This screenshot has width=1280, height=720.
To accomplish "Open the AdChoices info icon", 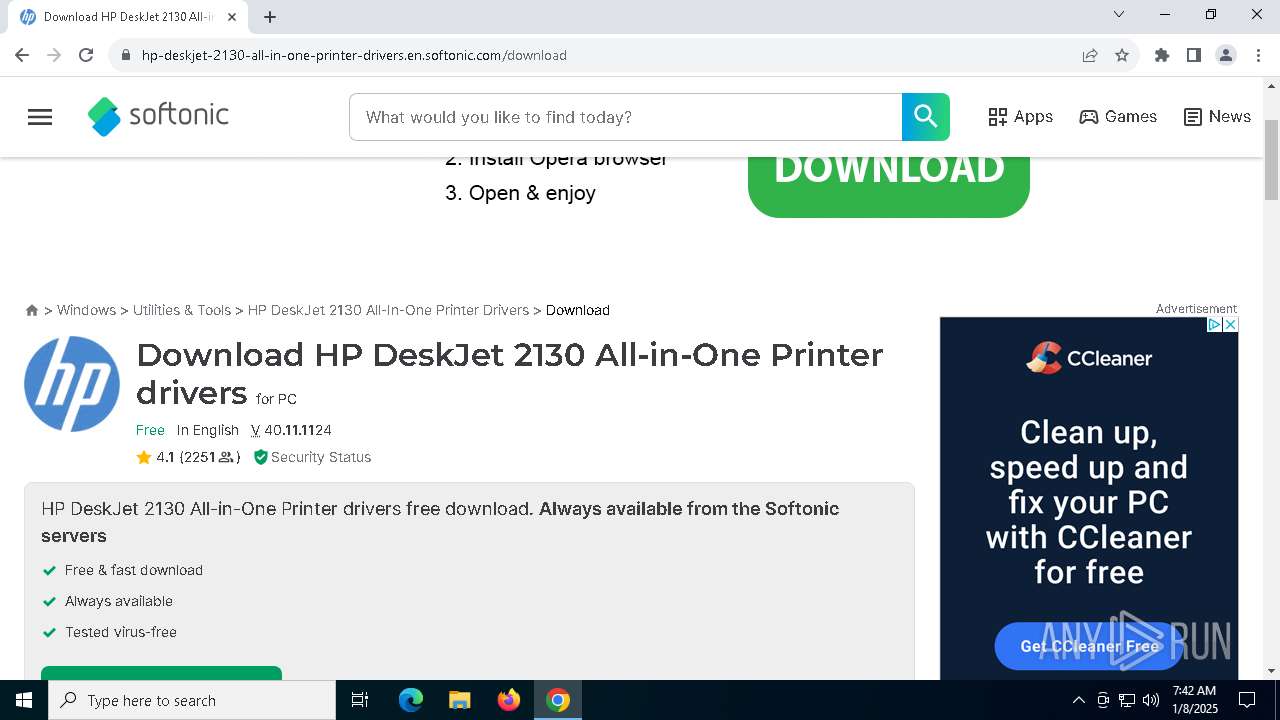I will click(1214, 325).
